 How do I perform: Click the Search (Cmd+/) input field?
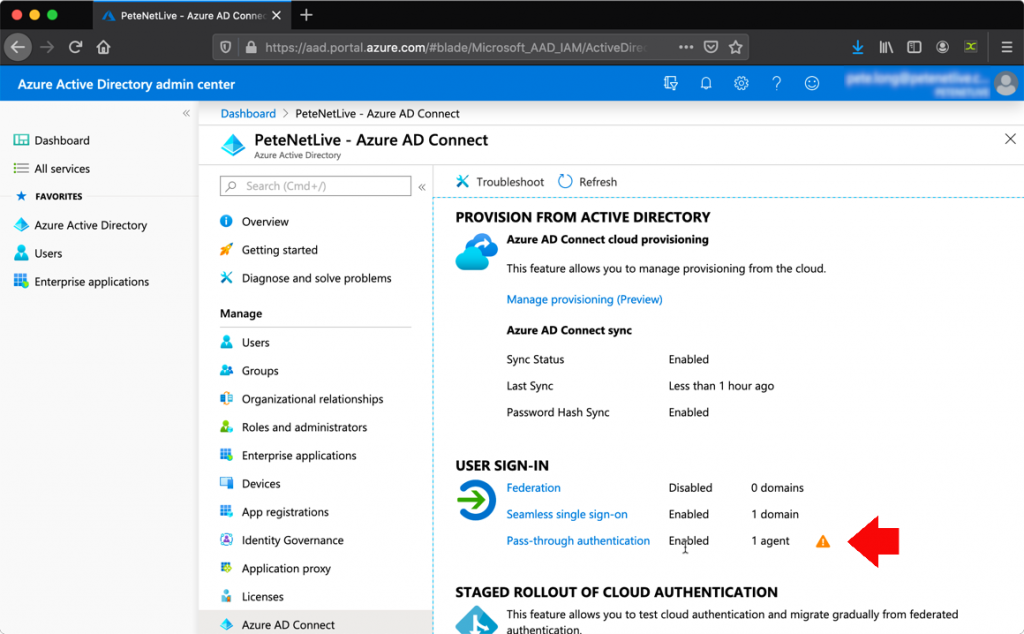[x=315, y=186]
